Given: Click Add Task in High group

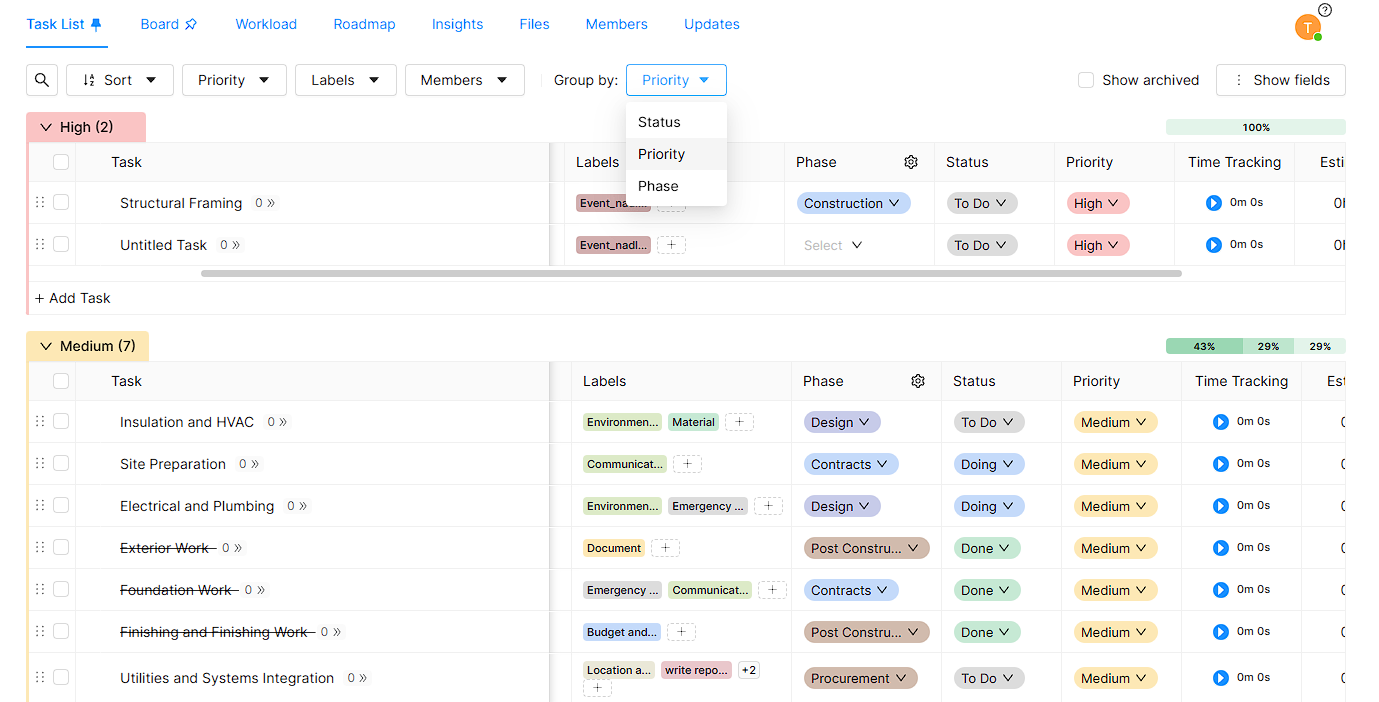Looking at the screenshot, I should [x=73, y=298].
